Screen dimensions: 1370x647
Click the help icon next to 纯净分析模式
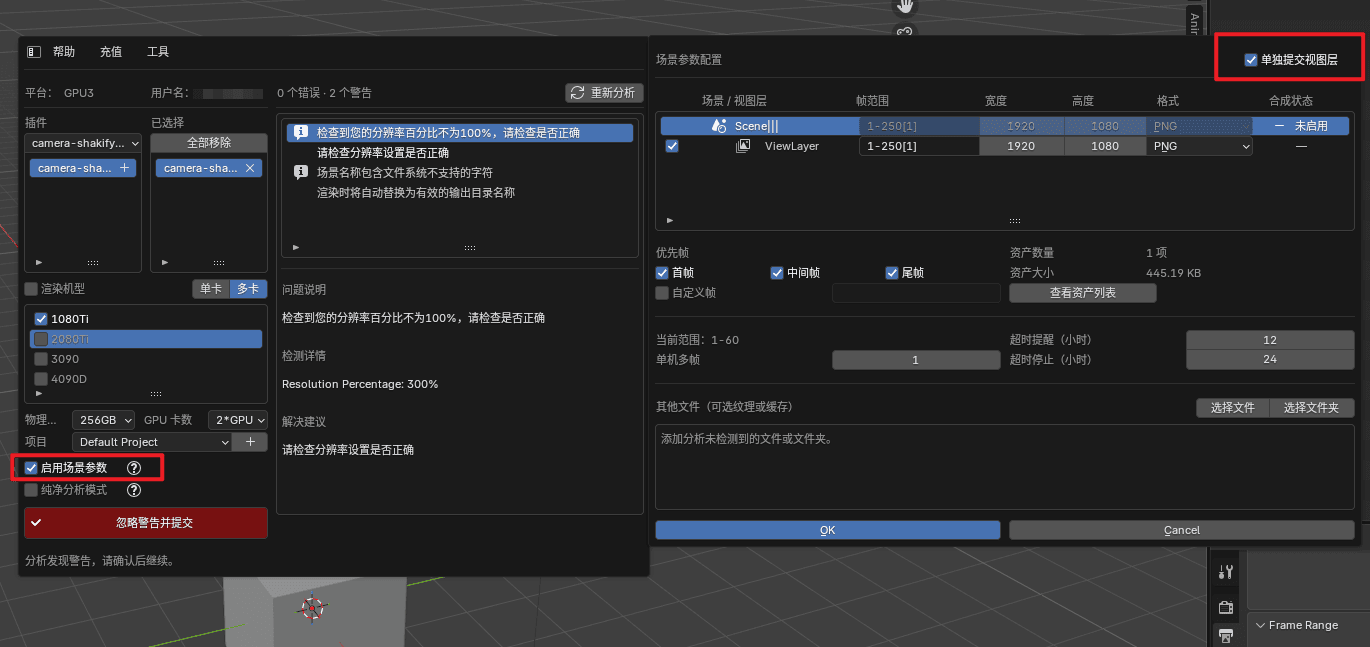[134, 490]
